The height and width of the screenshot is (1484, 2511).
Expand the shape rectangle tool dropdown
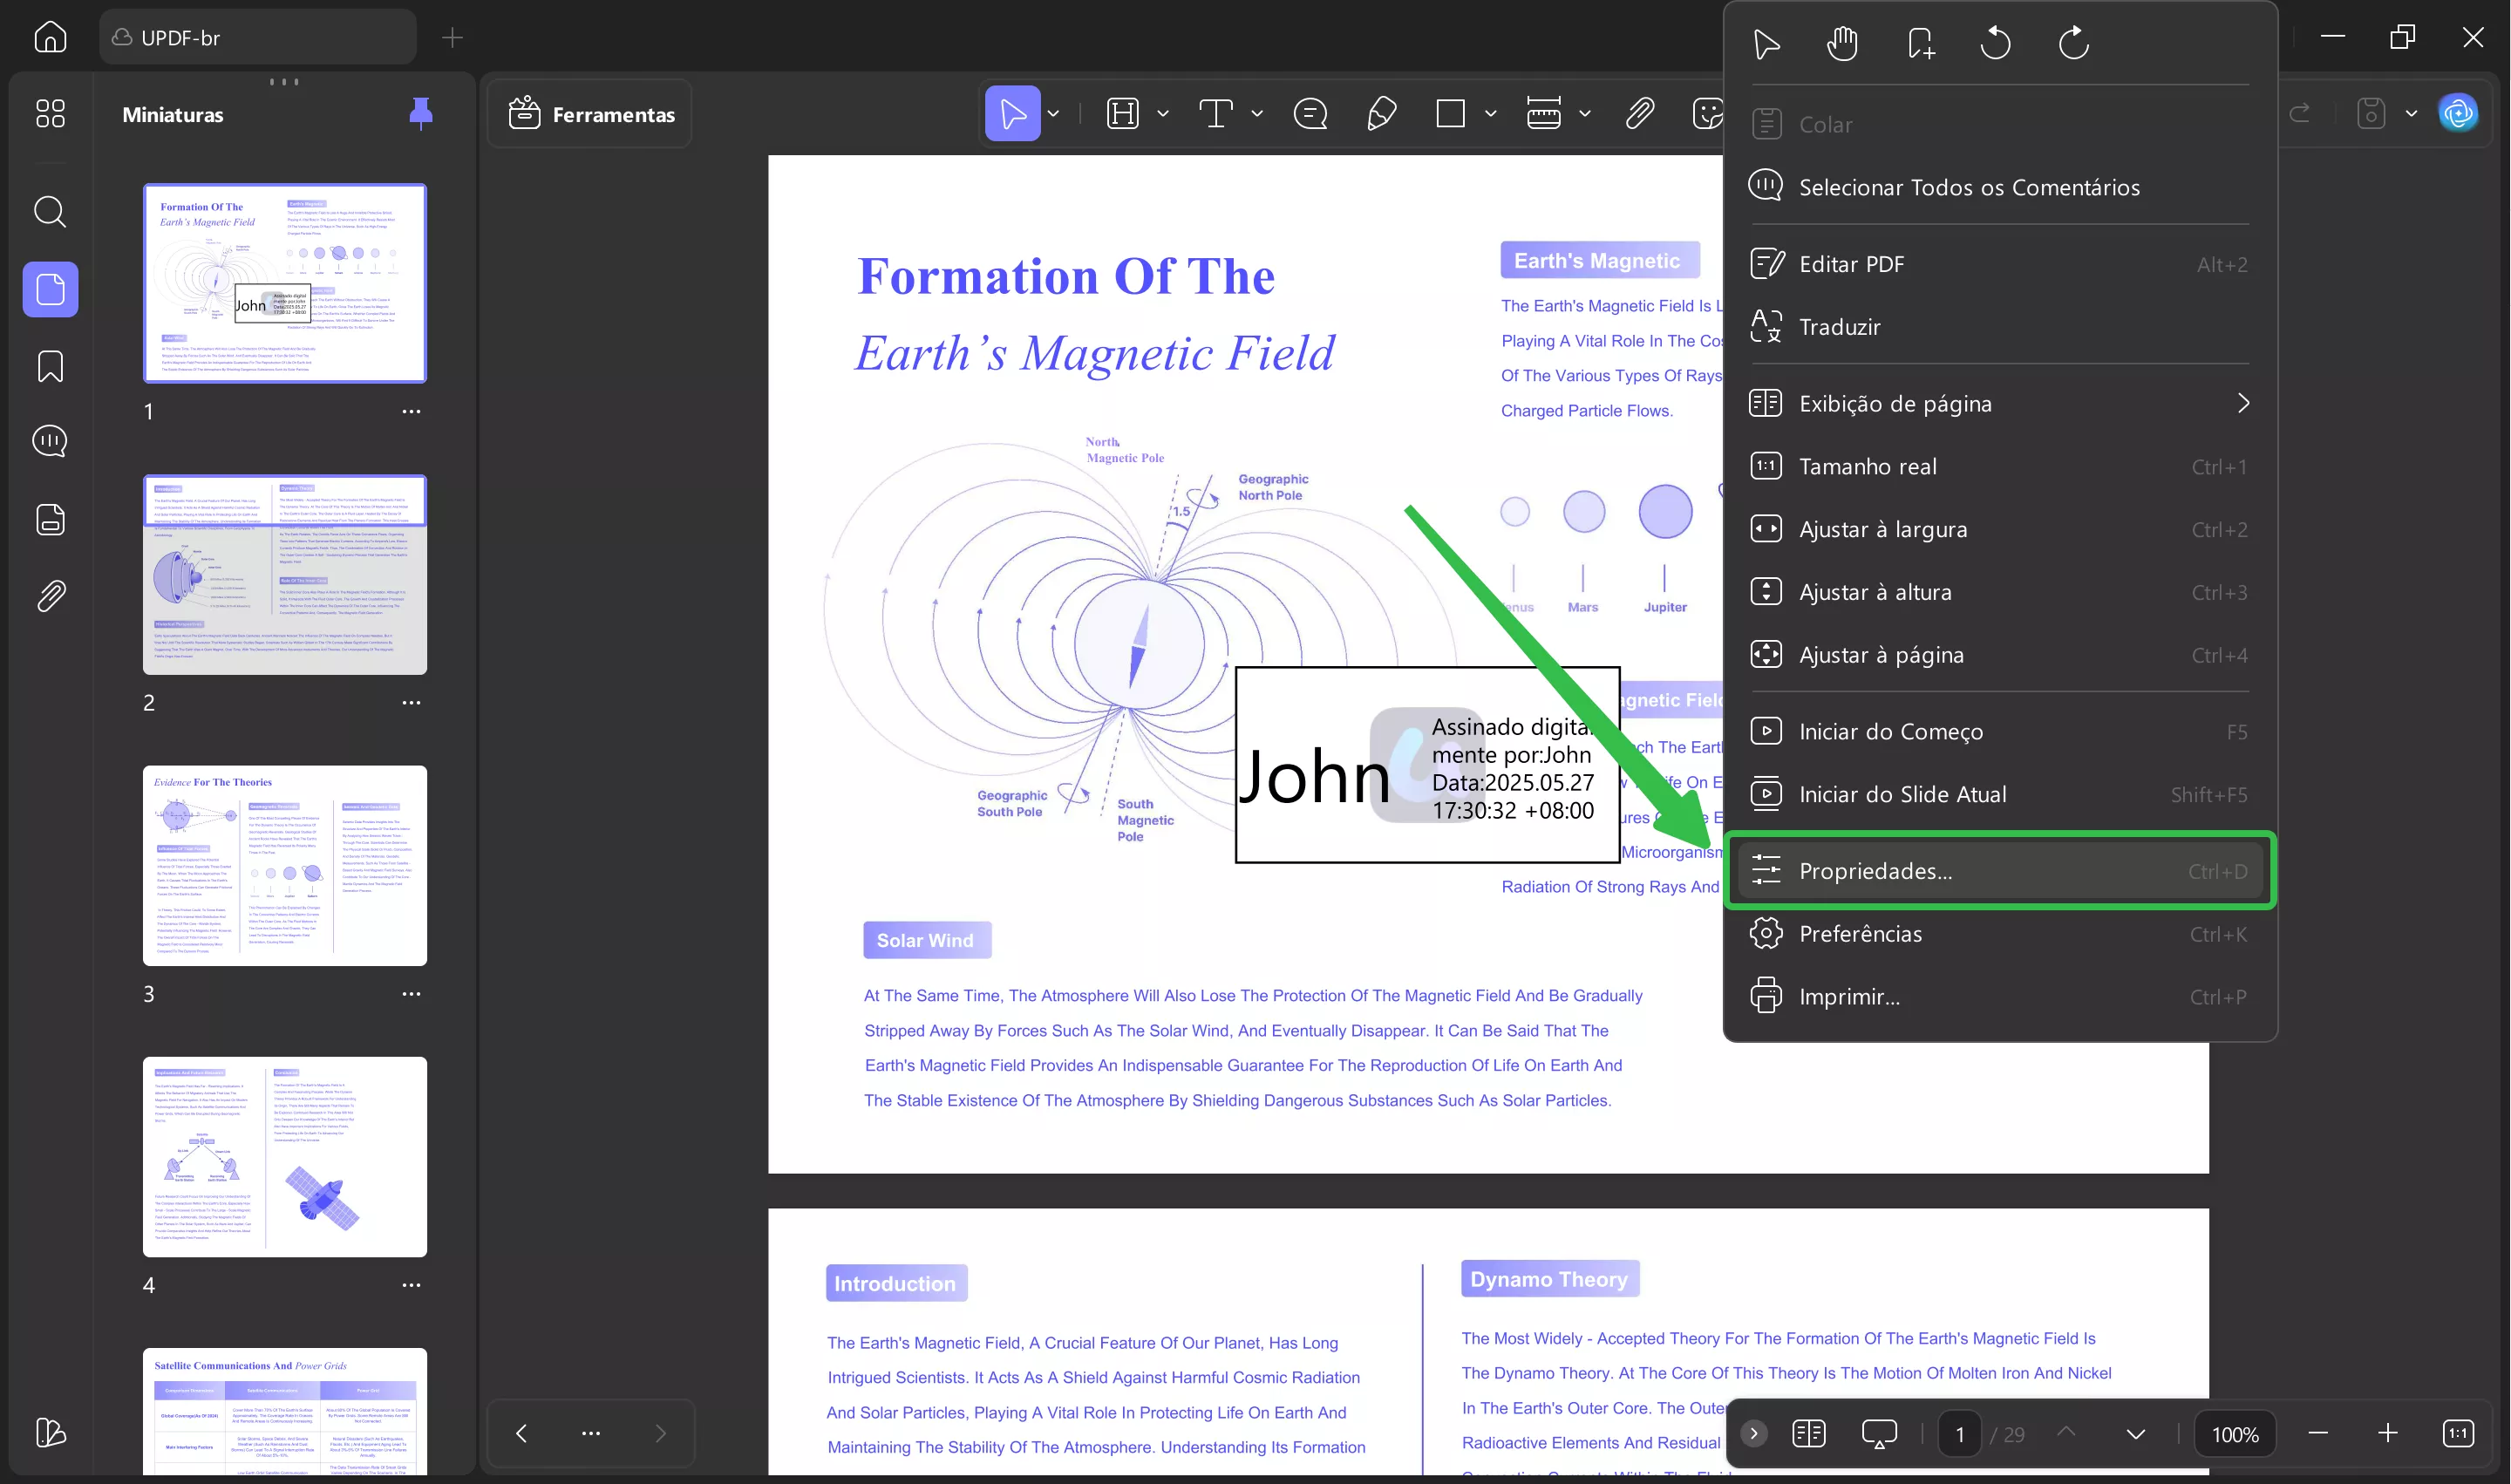click(1491, 114)
